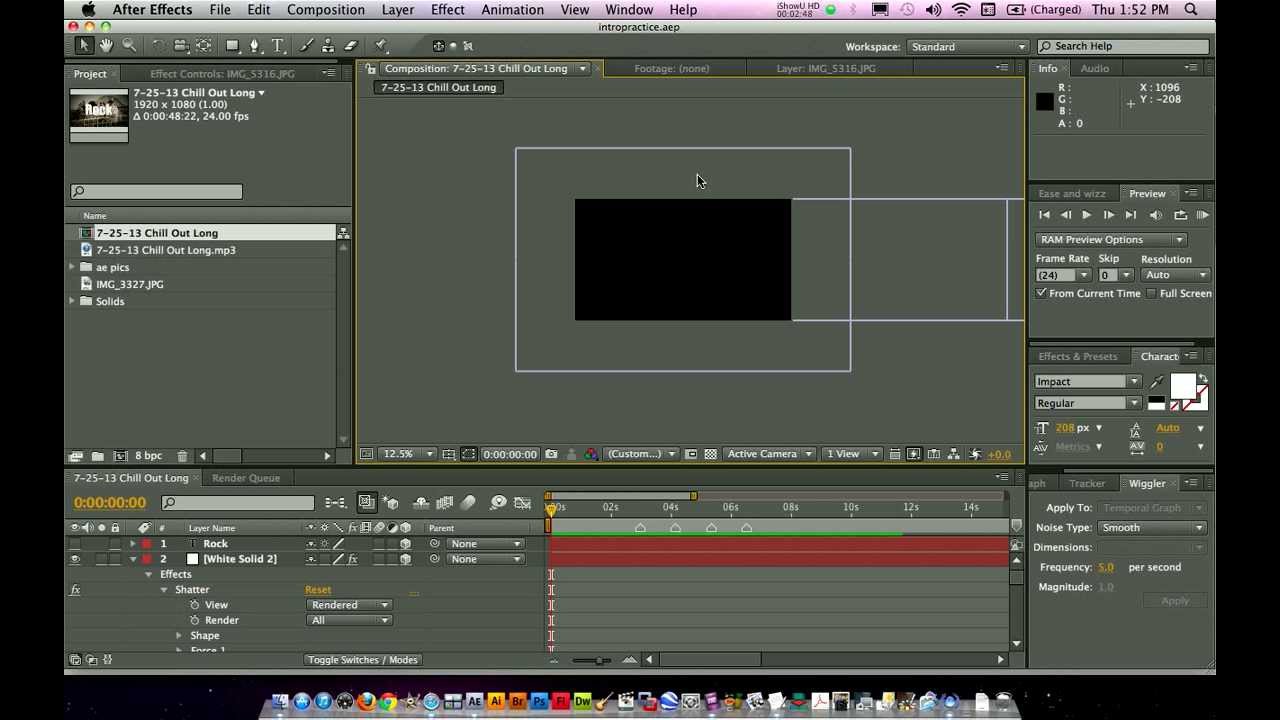Select the Rectangle shape tool
The image size is (1280, 720).
coord(232,46)
